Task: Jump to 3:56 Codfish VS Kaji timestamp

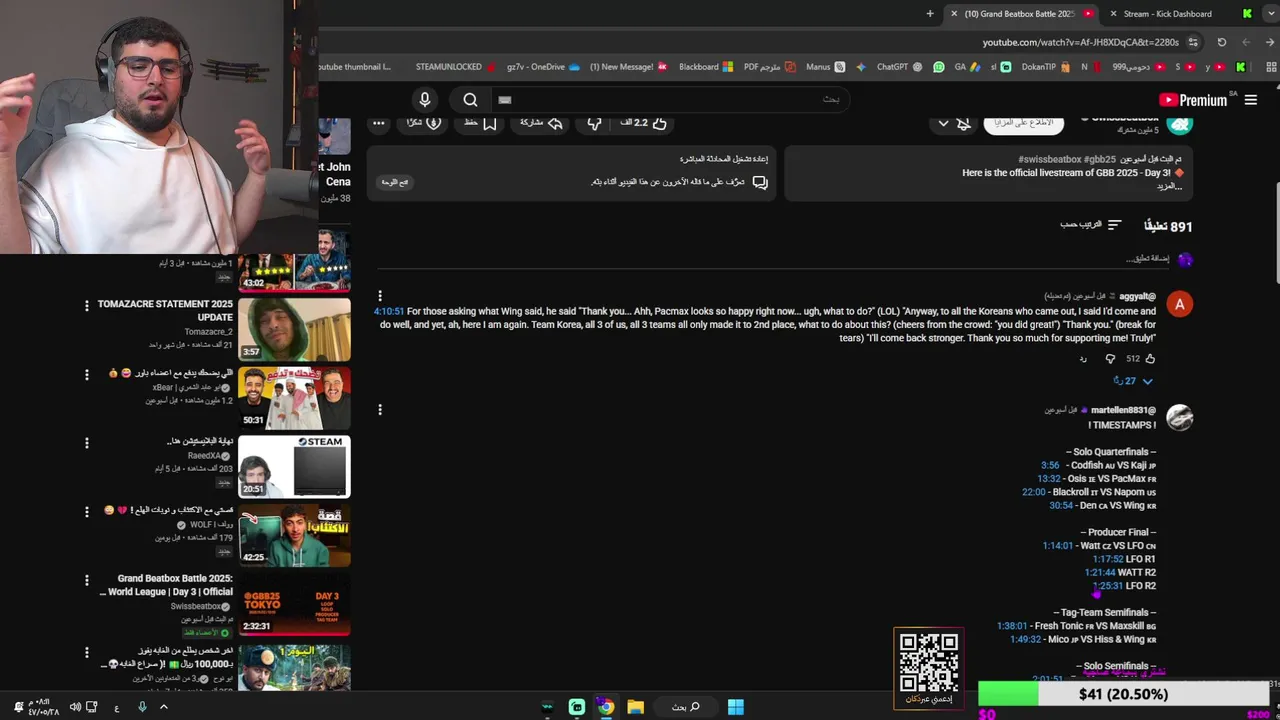Action: pyautogui.click(x=1050, y=465)
